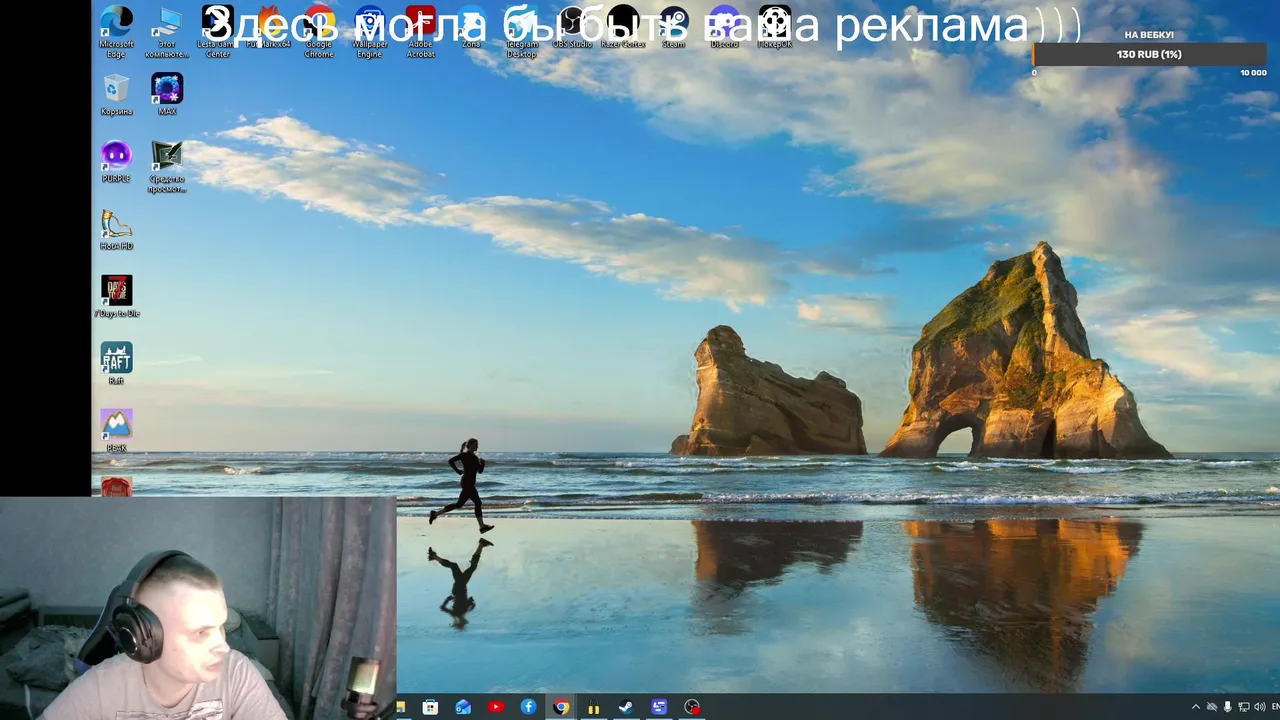Launch the Raft game shortcut
This screenshot has height=720, width=1280.
(116, 363)
